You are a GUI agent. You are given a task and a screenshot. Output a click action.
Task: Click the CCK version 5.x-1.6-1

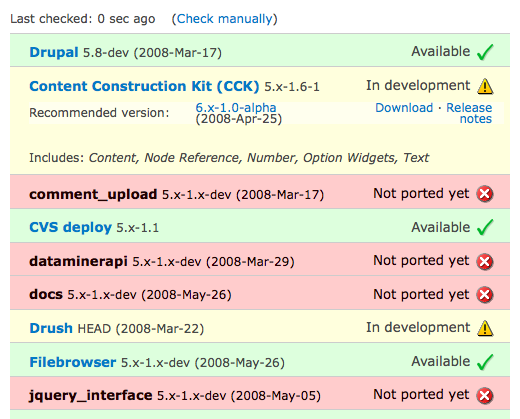[x=292, y=87]
